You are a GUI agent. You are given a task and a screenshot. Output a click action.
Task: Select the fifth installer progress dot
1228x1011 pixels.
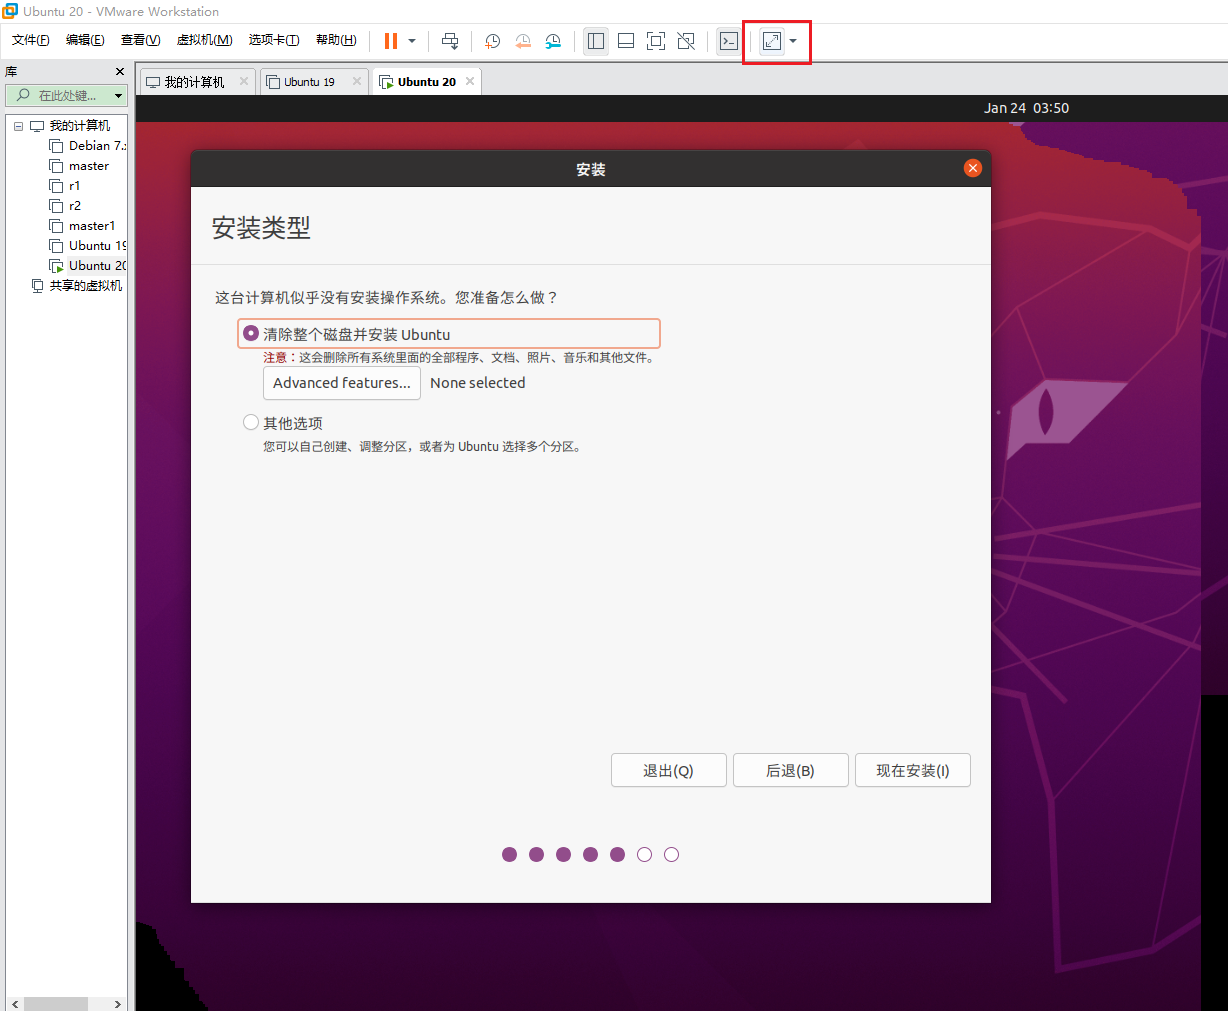point(617,854)
